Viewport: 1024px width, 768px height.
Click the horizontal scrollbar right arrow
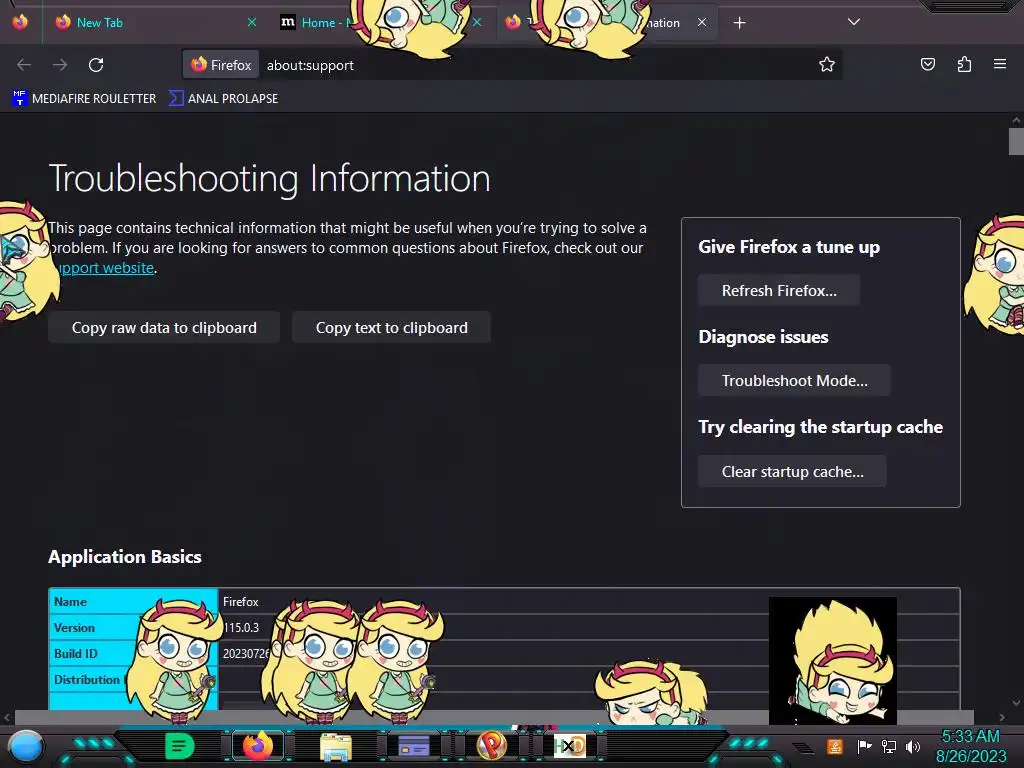pyautogui.click(x=1002, y=717)
